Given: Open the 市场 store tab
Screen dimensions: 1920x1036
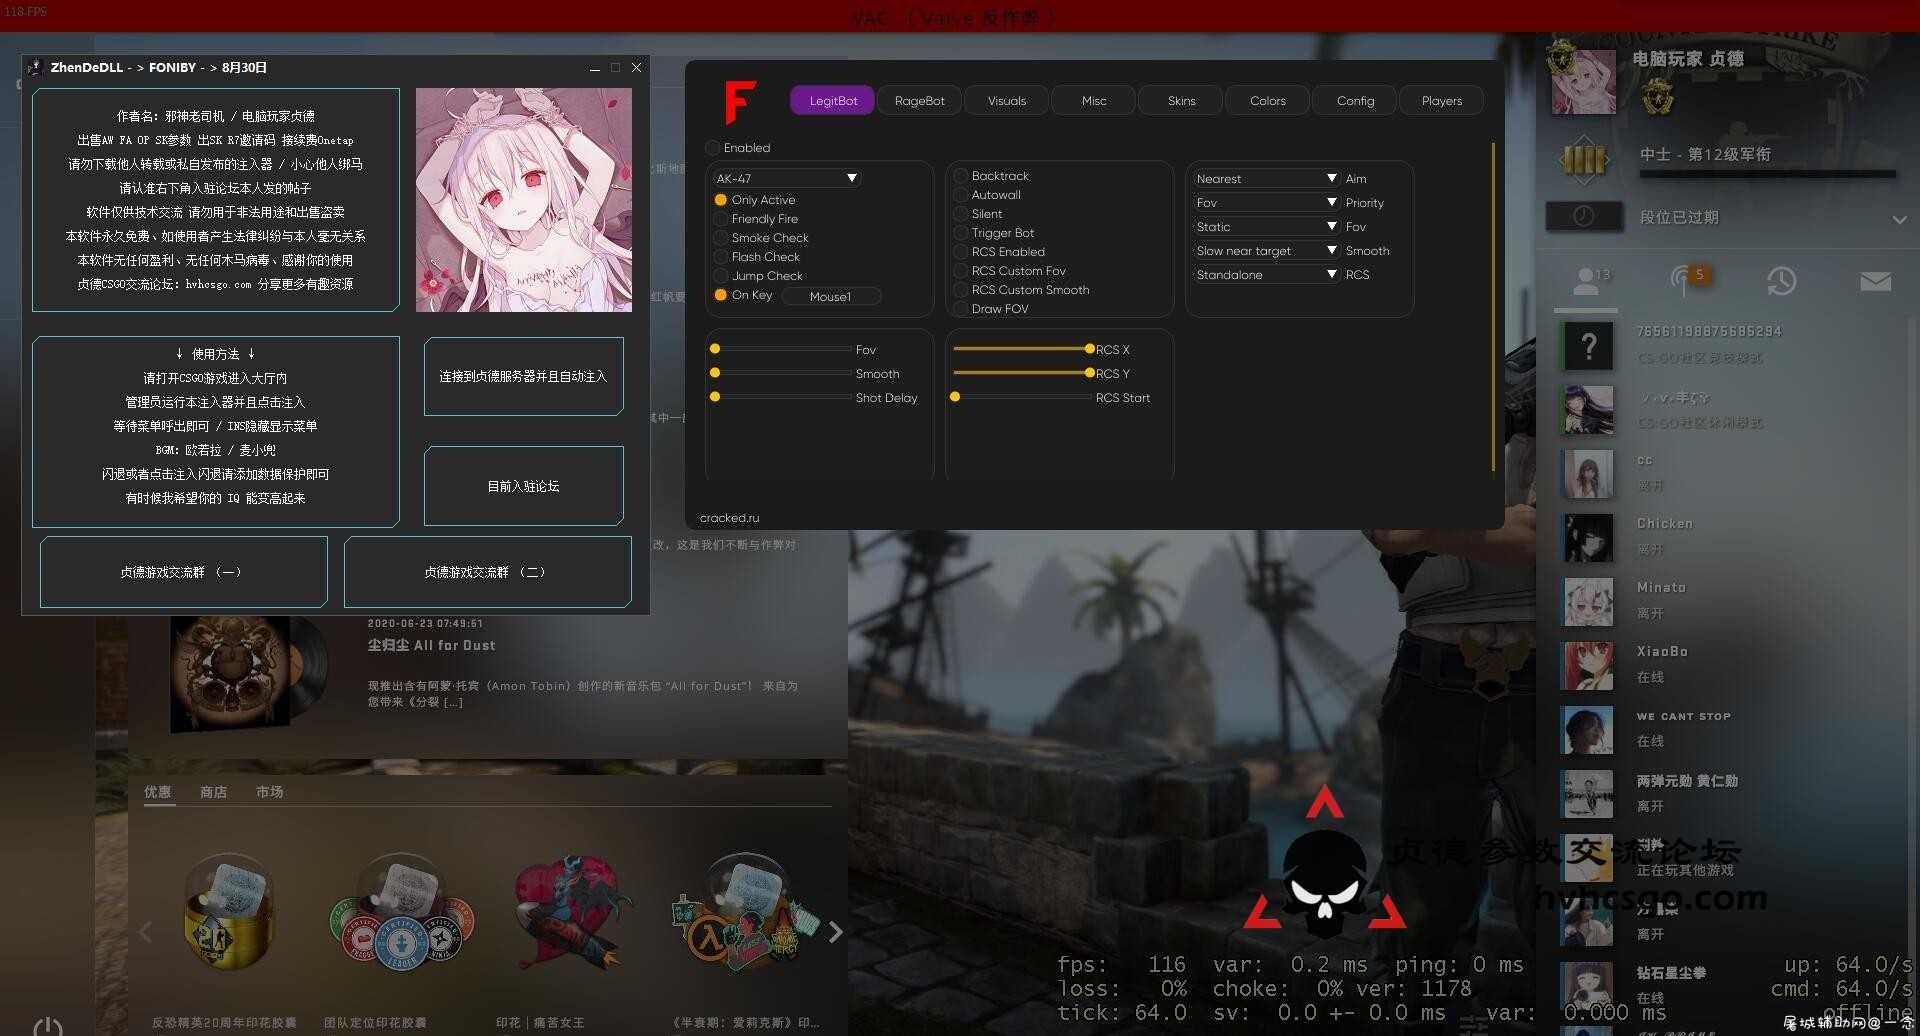Looking at the screenshot, I should 269,792.
